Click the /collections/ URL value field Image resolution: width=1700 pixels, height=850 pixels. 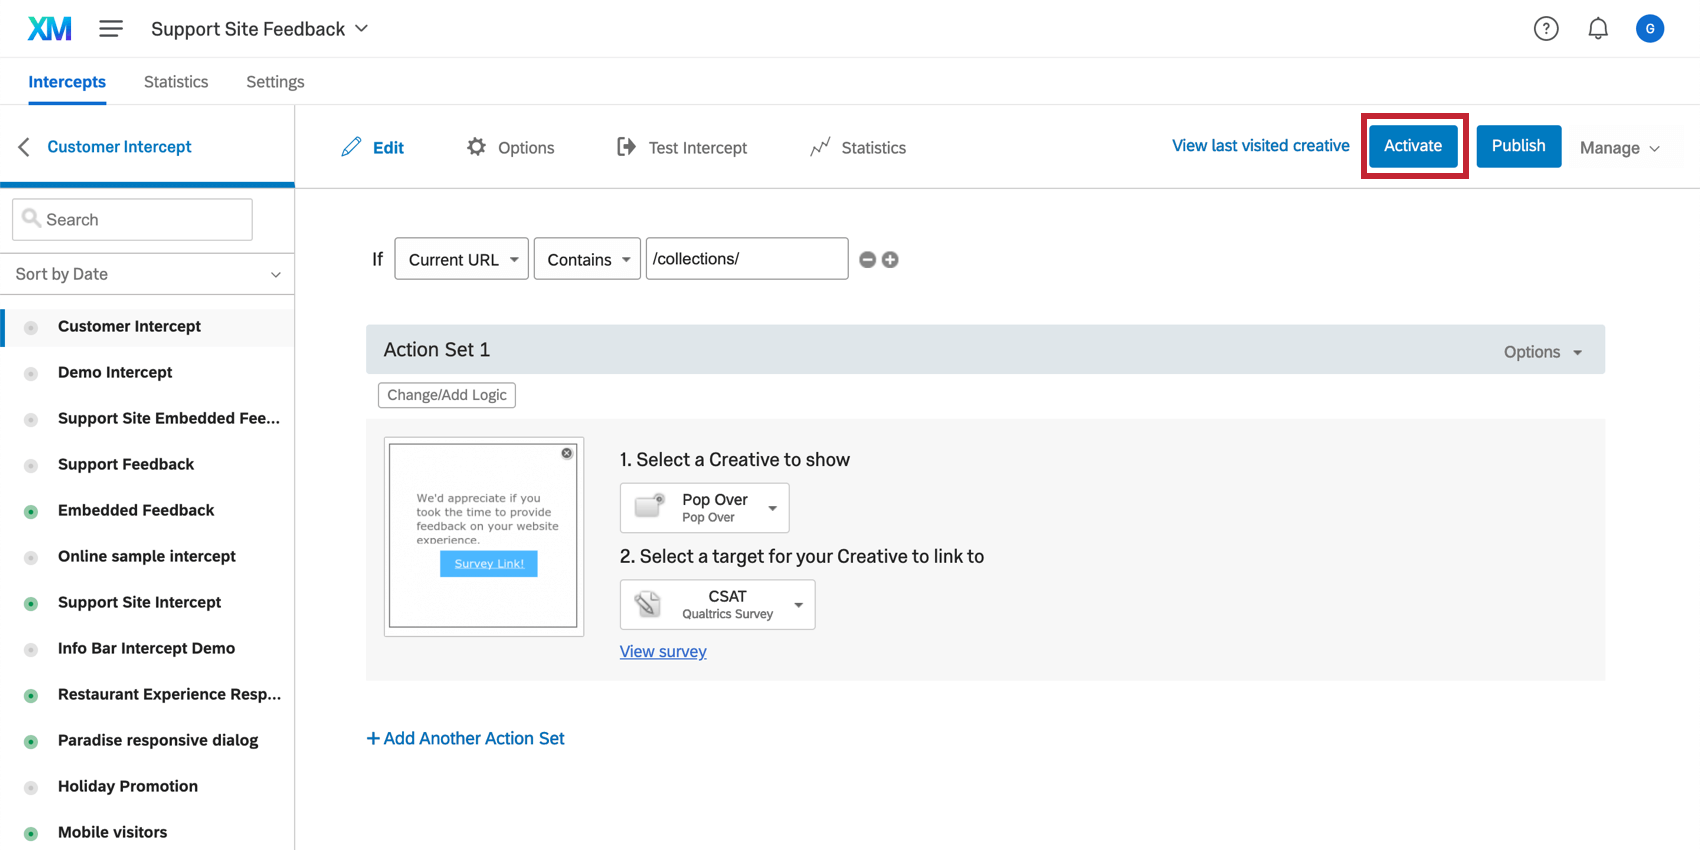[747, 259]
